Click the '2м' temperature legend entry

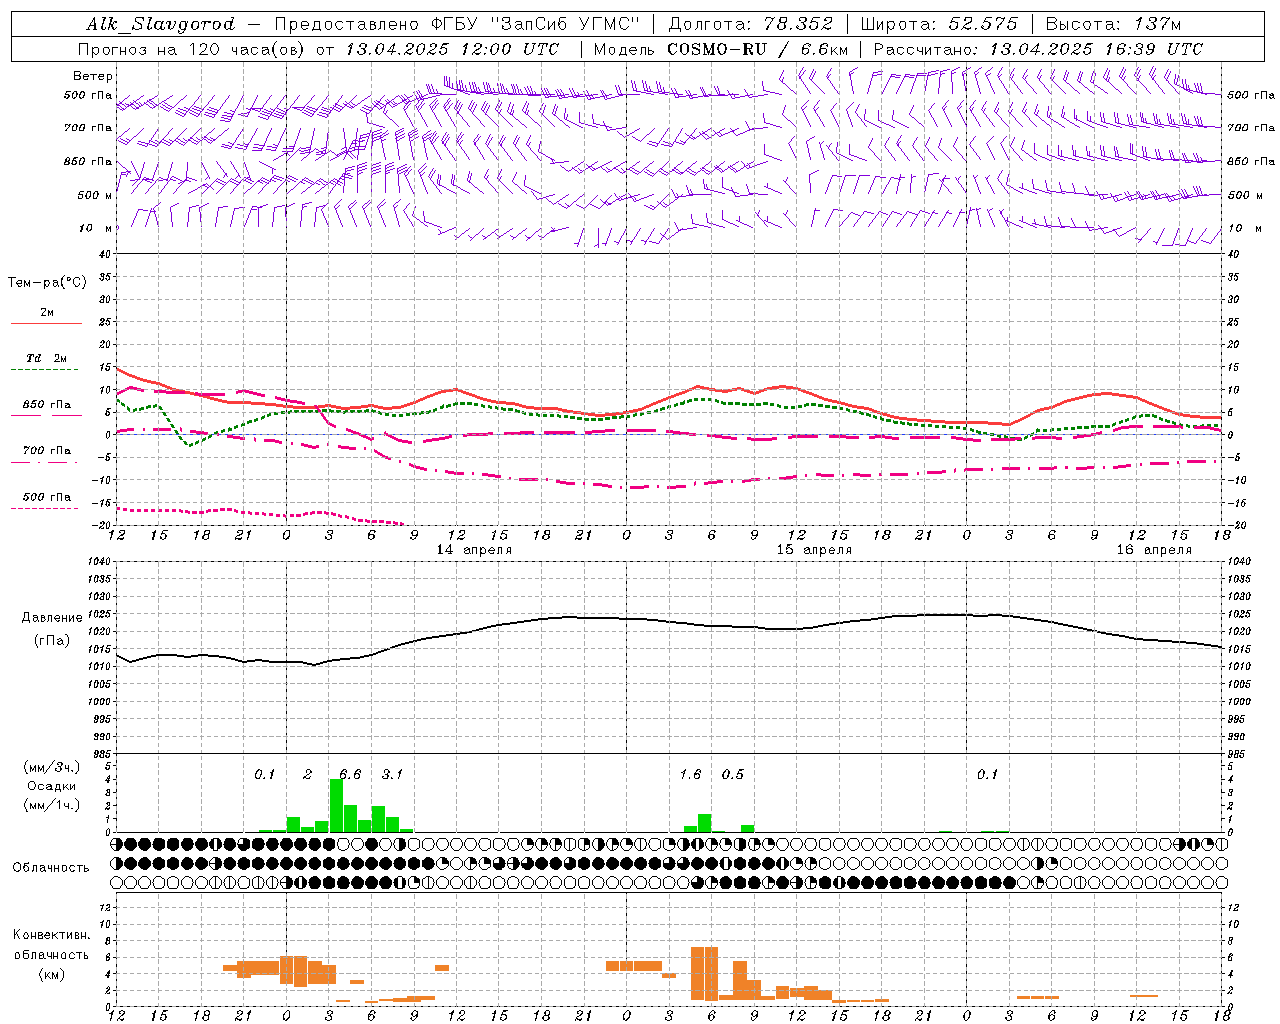pyautogui.click(x=47, y=313)
